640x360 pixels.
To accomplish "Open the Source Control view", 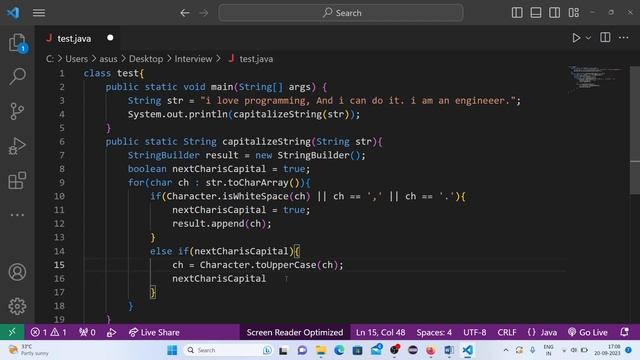I will pos(17,111).
